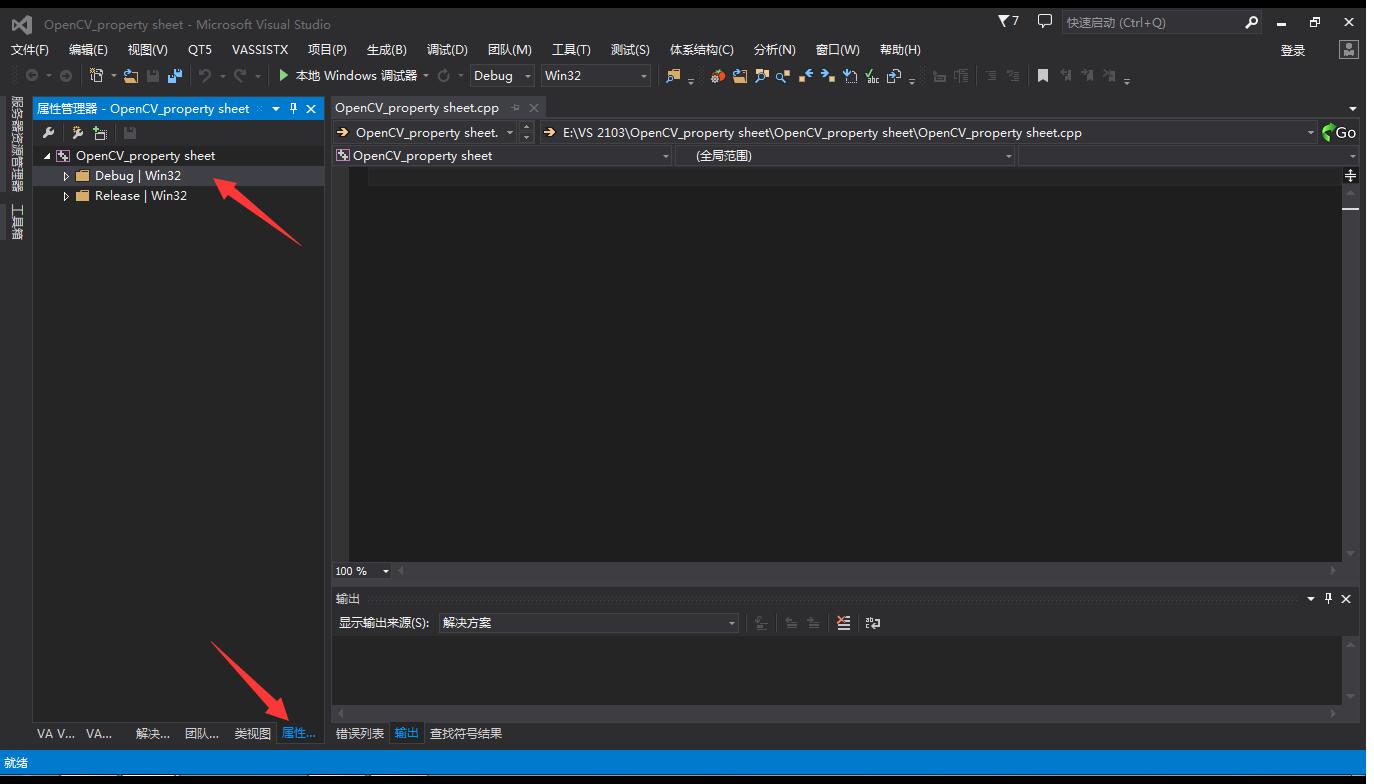Open the Win32 platform dropdown

tap(596, 76)
